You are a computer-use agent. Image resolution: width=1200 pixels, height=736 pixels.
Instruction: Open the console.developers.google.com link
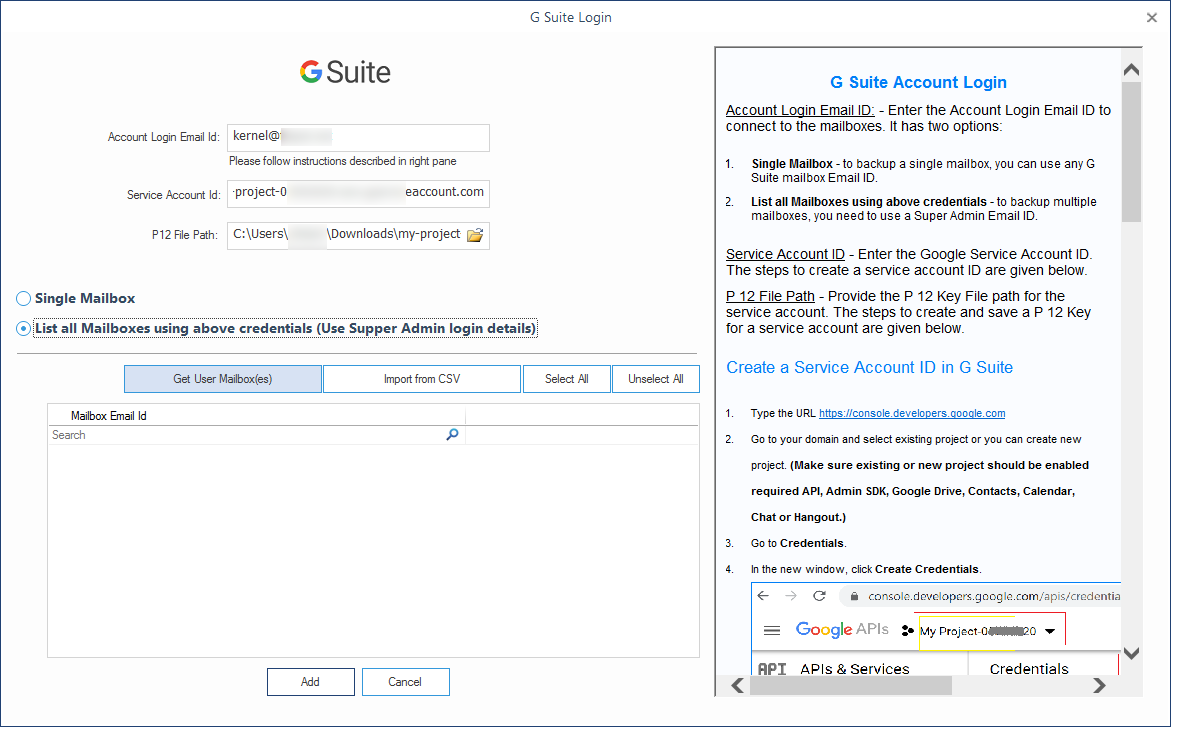[912, 413]
